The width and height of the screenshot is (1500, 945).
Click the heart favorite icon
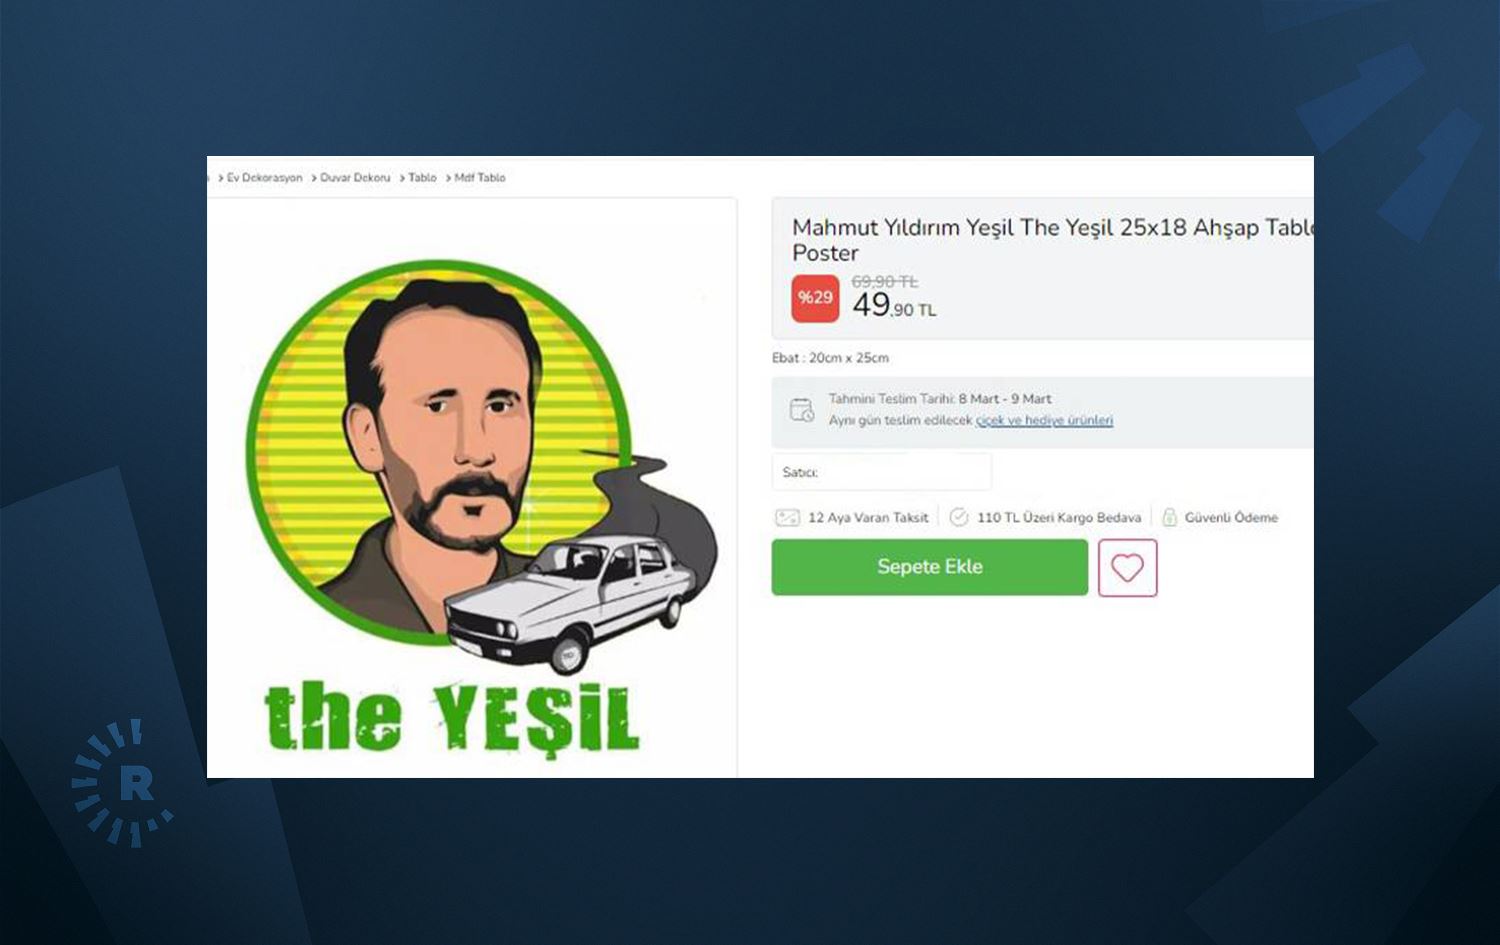click(x=1127, y=568)
